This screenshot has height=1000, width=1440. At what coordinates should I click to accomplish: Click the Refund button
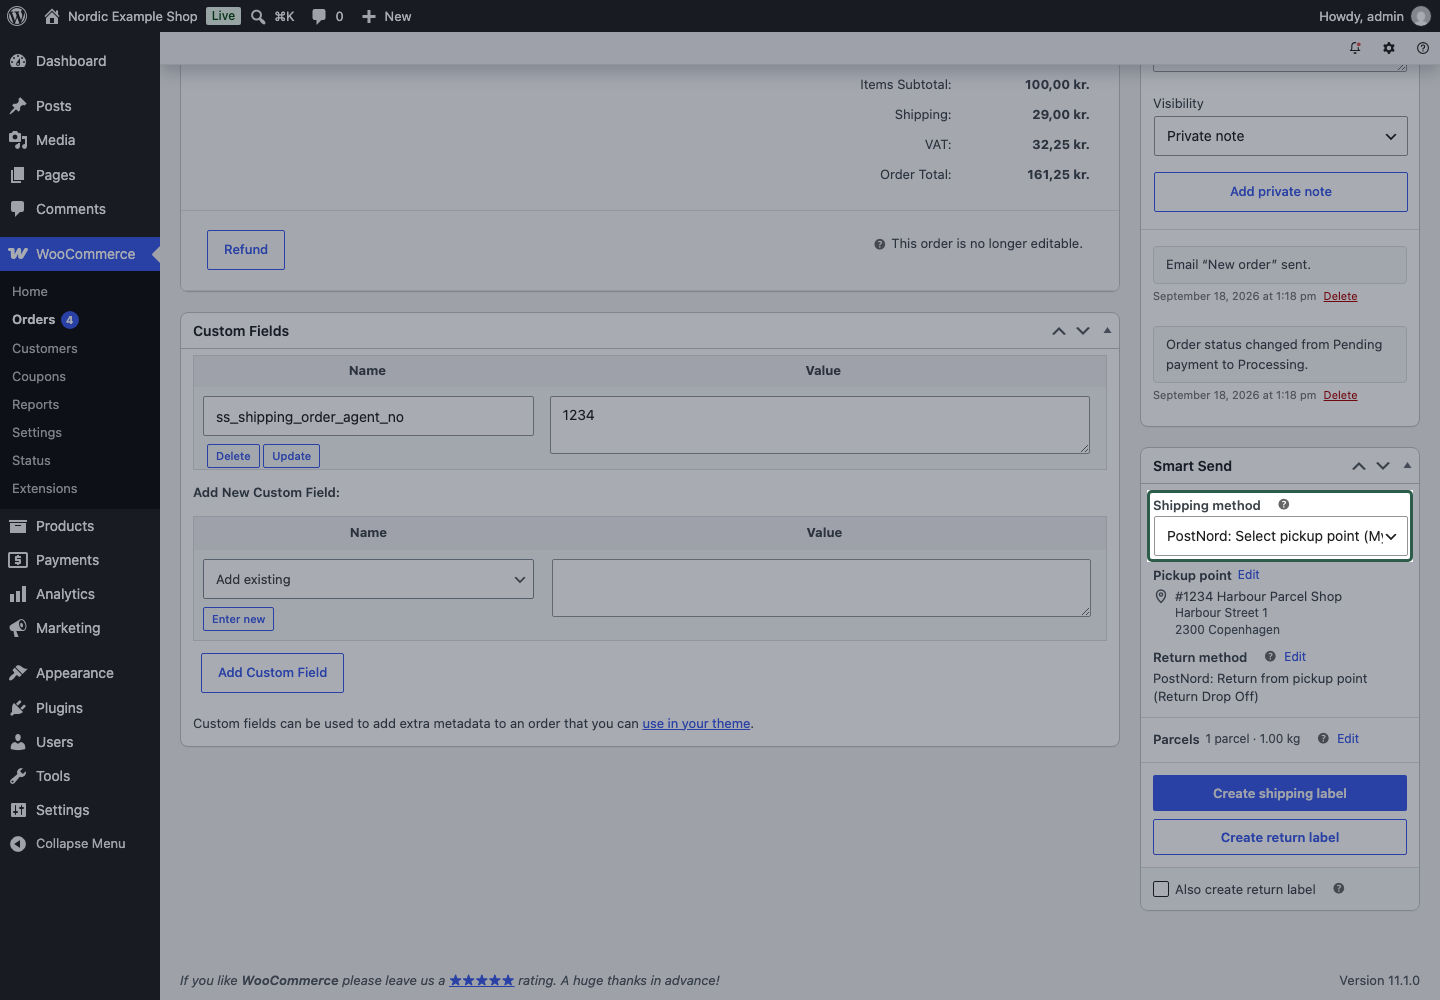pyautogui.click(x=246, y=250)
